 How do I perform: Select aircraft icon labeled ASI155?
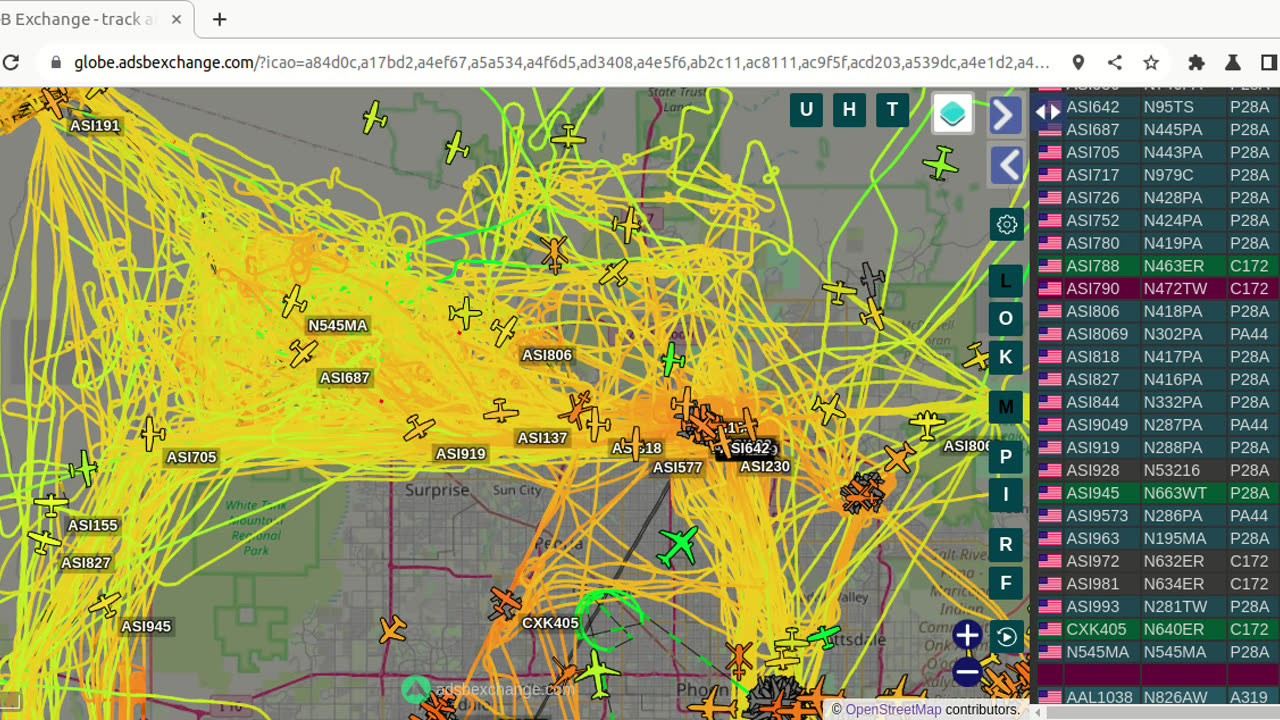[x=50, y=504]
